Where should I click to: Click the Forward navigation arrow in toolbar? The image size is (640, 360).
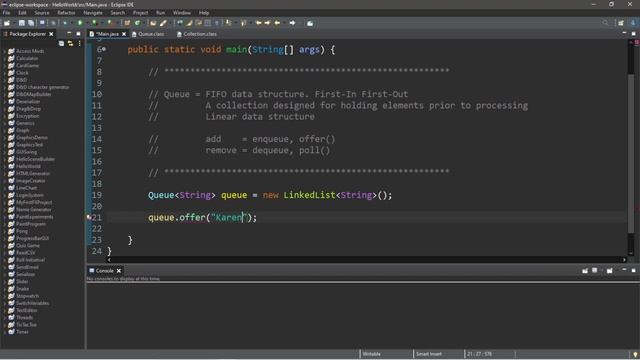pyautogui.click(x=292, y=23)
